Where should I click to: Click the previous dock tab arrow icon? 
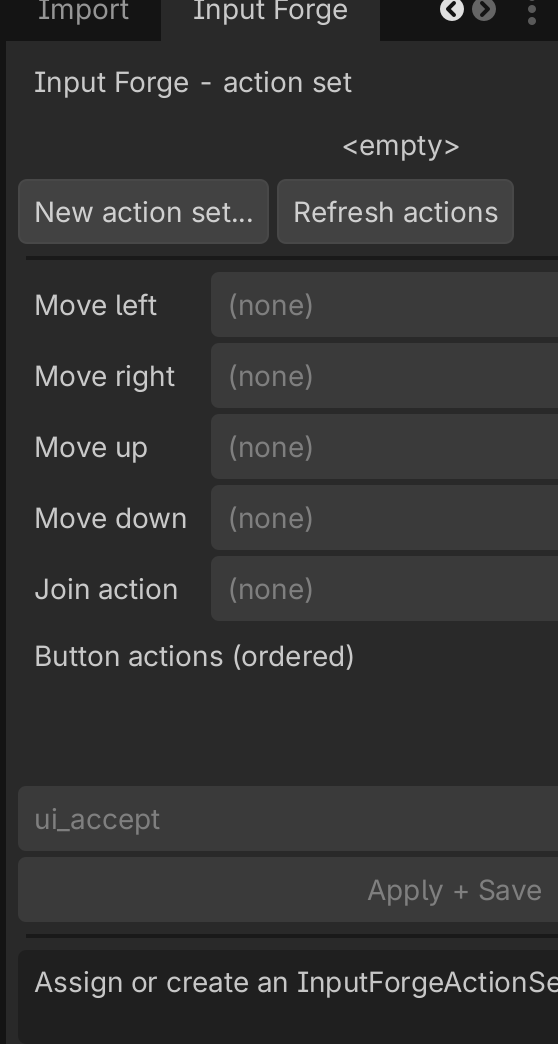451,10
